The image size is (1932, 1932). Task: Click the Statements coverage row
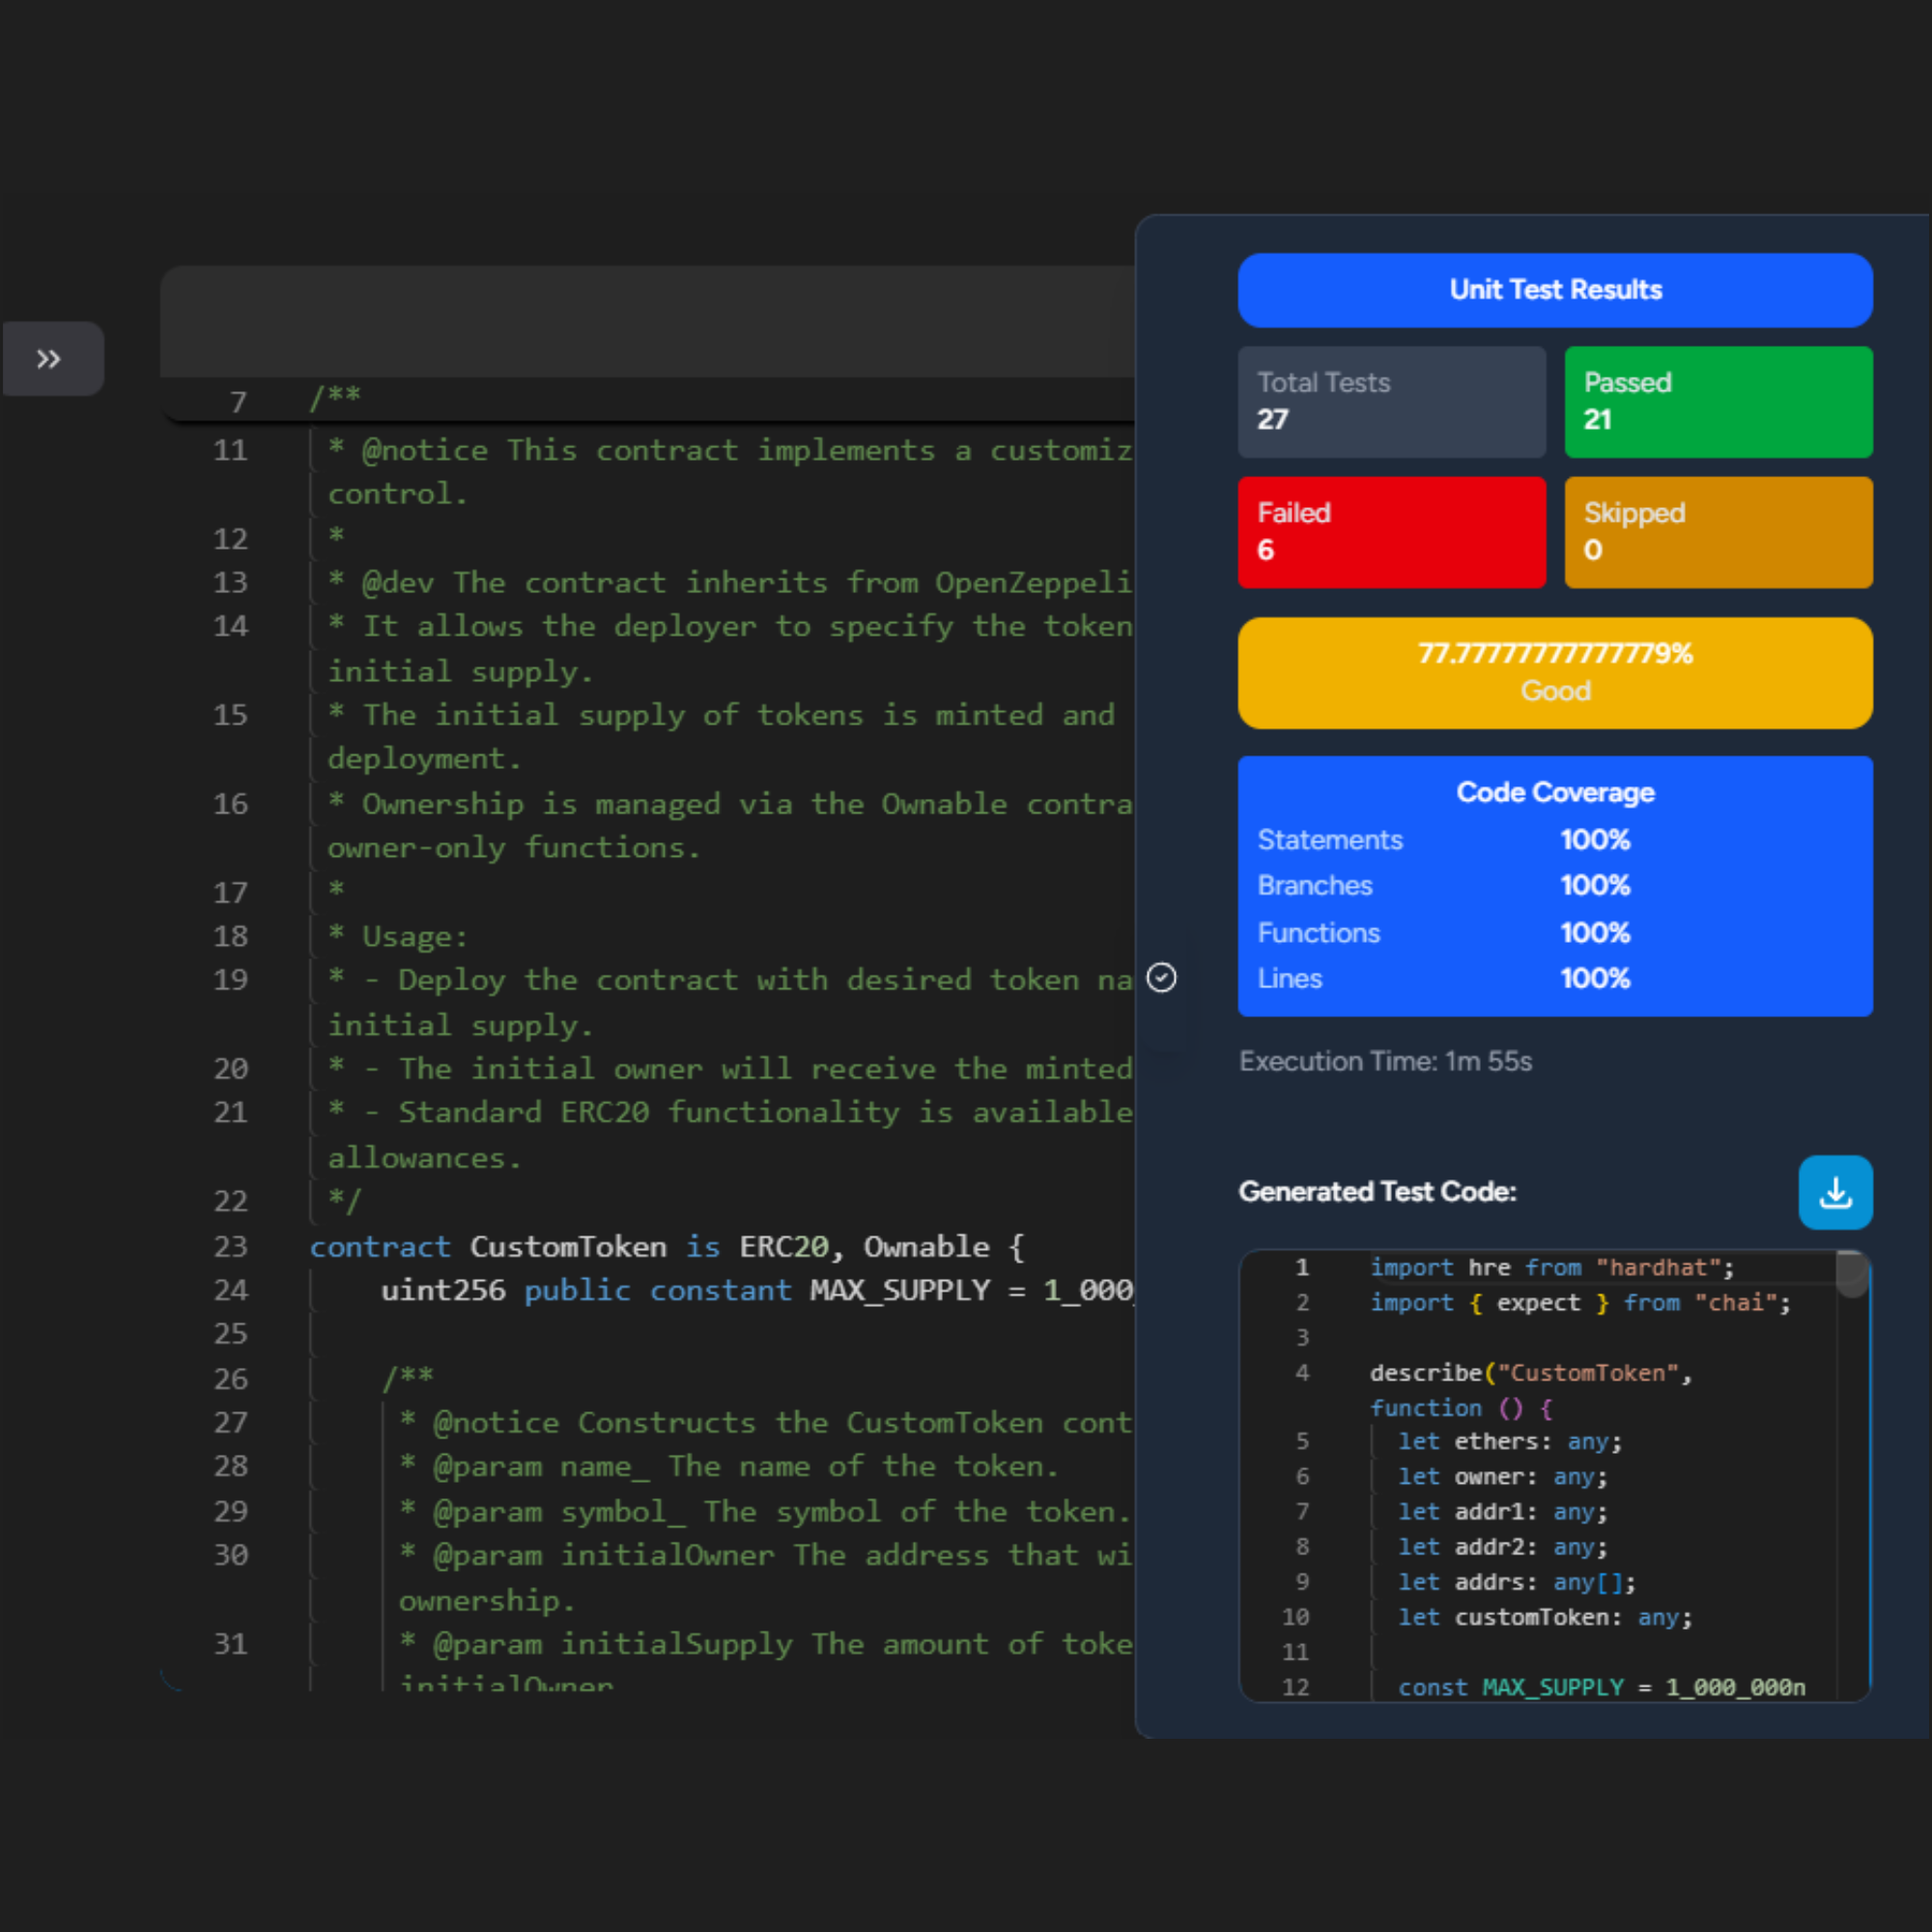click(x=1555, y=840)
